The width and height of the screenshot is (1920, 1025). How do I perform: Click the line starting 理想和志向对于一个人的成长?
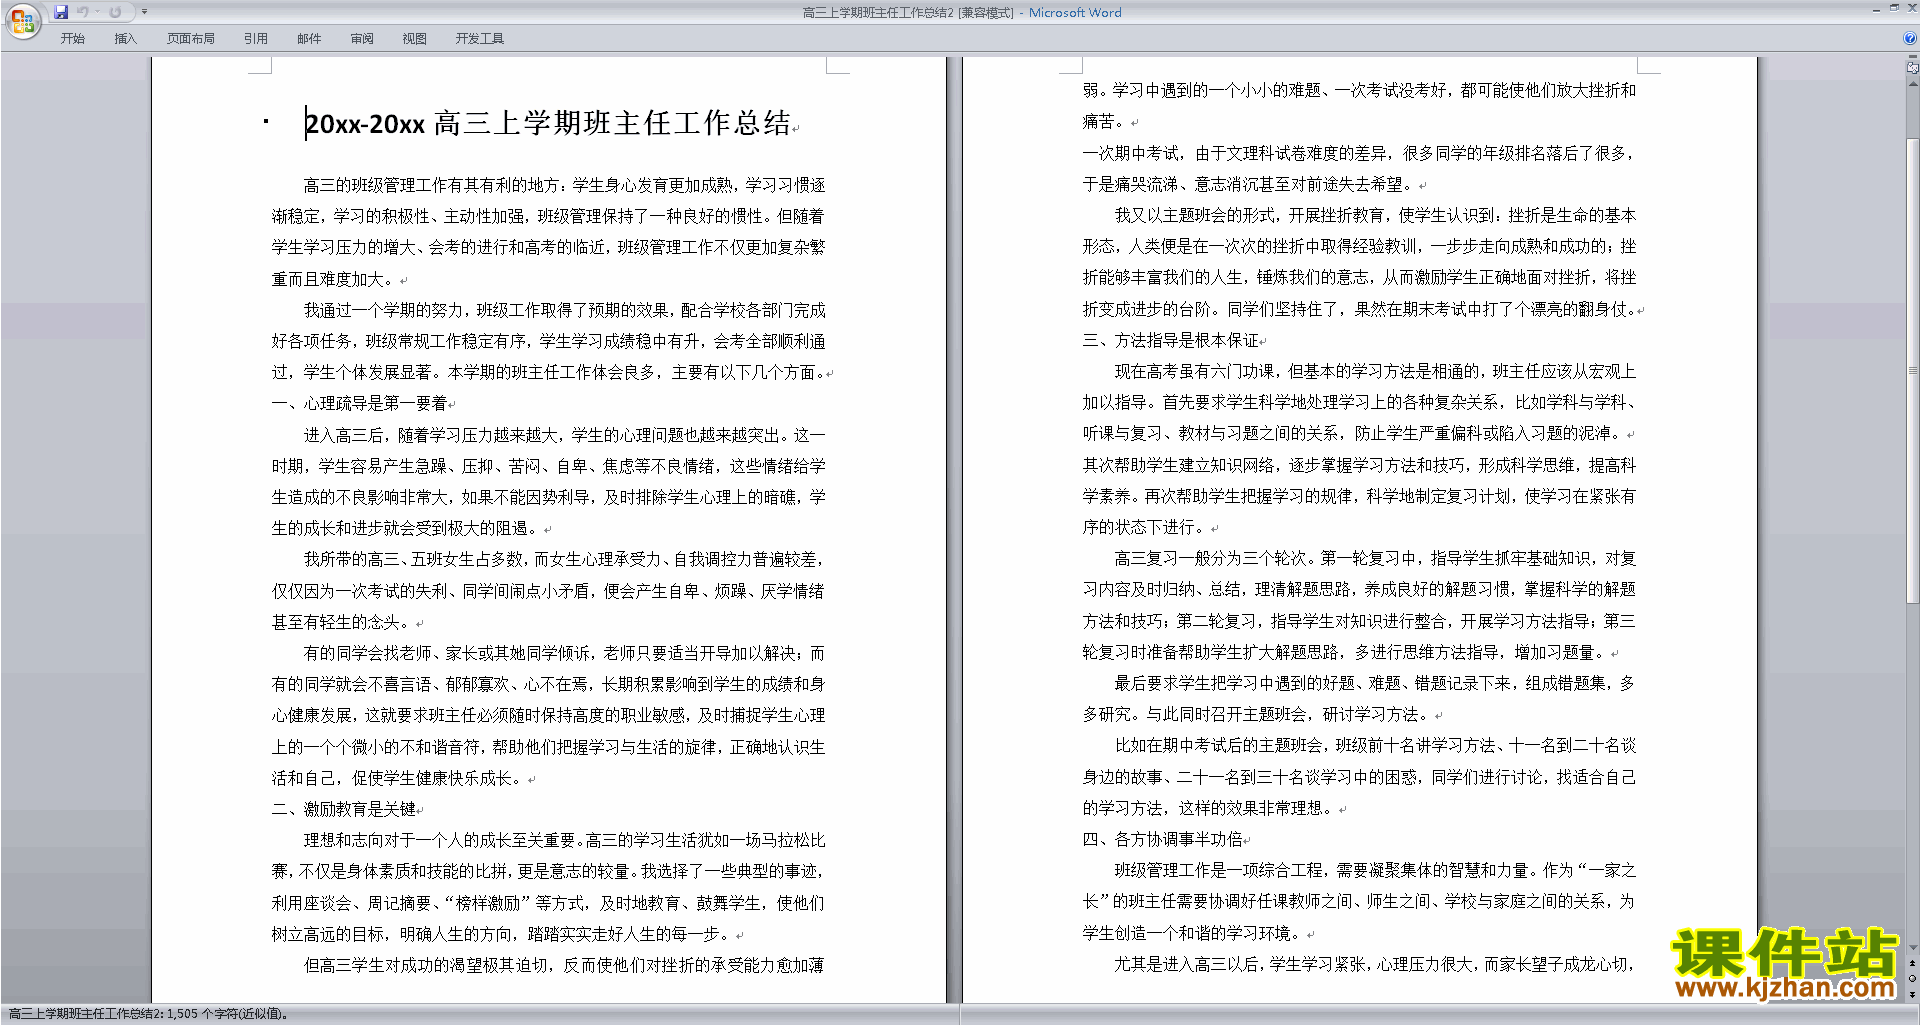pyautogui.click(x=564, y=841)
